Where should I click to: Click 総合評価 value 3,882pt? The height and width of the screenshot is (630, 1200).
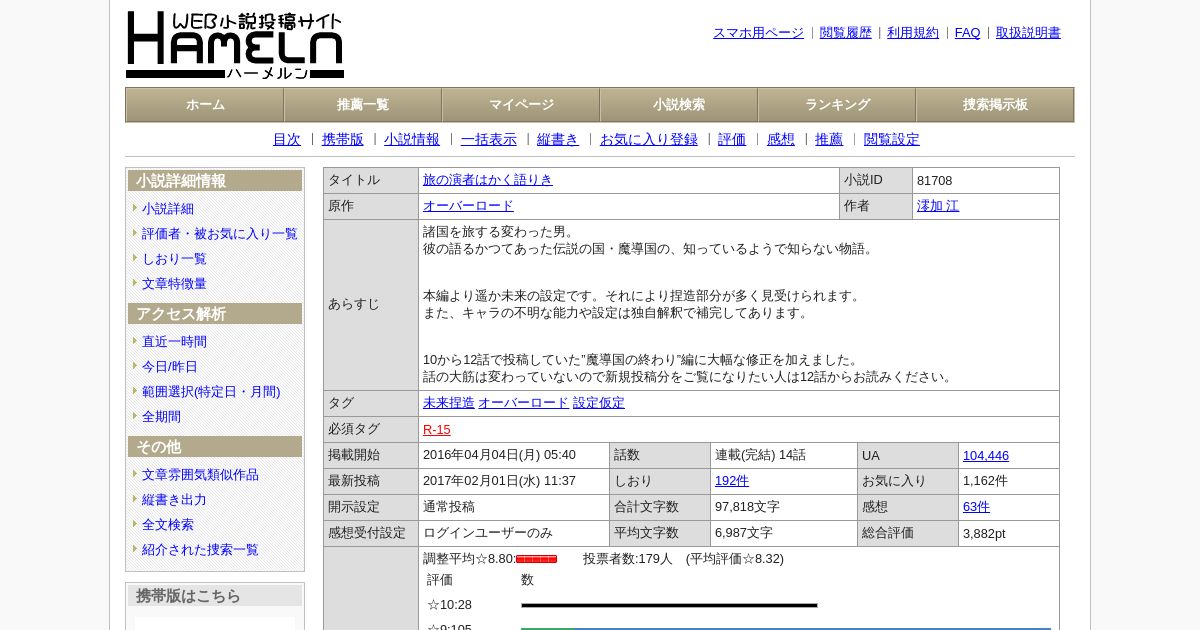point(984,534)
